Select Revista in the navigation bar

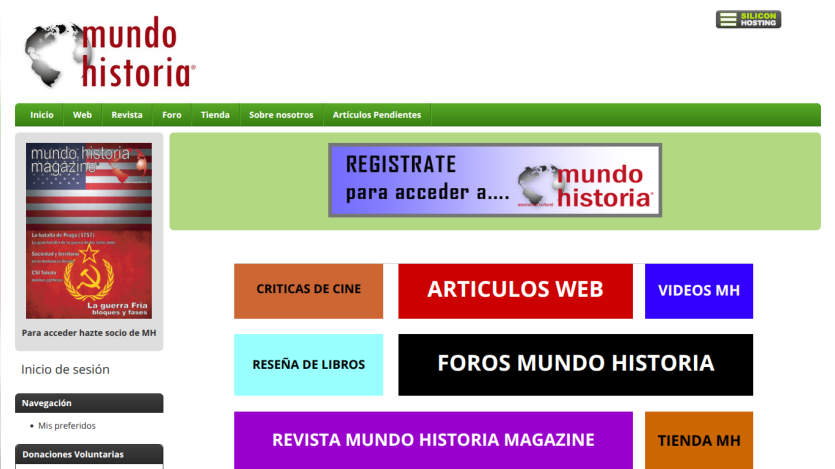click(127, 115)
